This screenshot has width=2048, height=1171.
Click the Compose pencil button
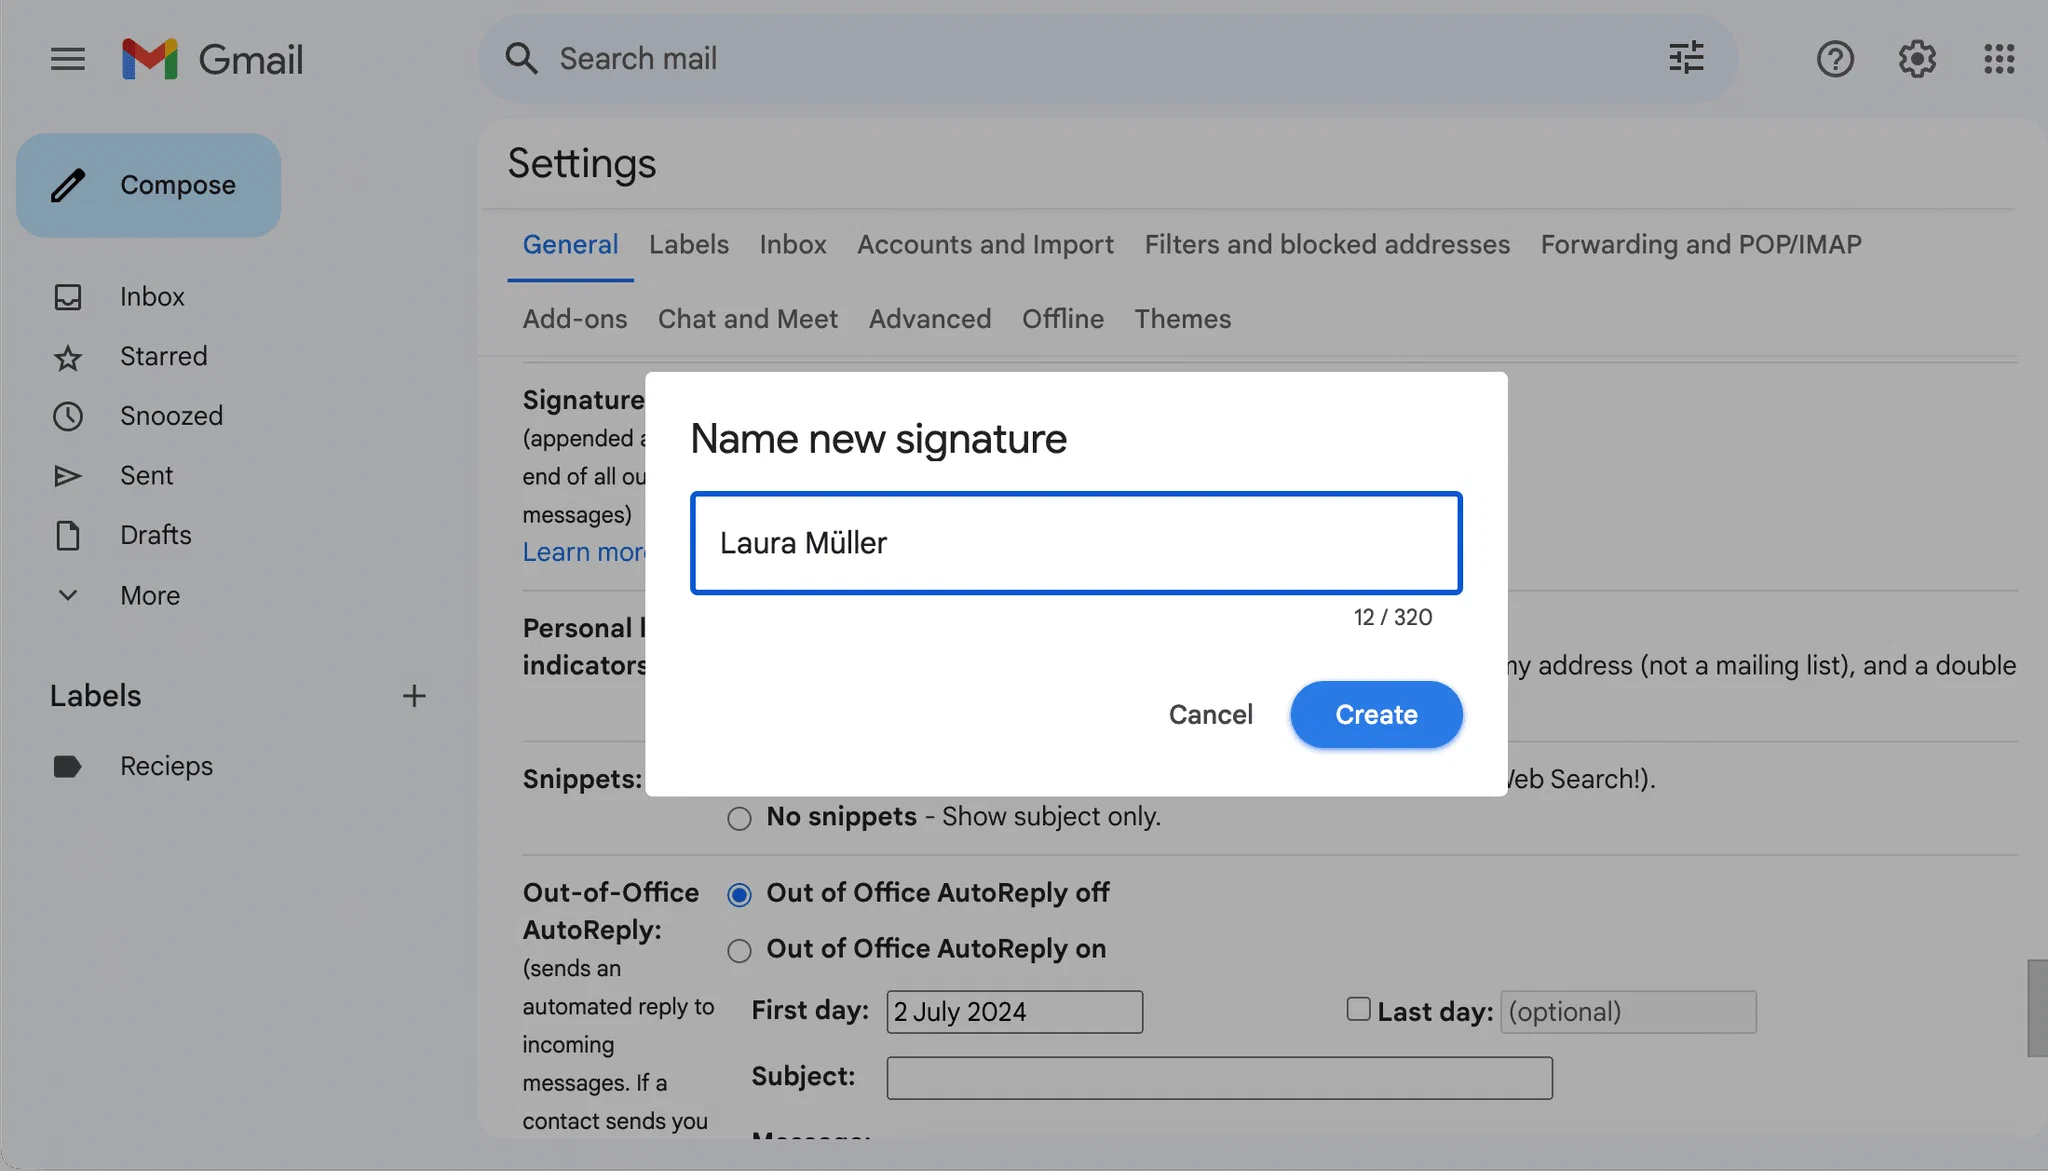148,185
